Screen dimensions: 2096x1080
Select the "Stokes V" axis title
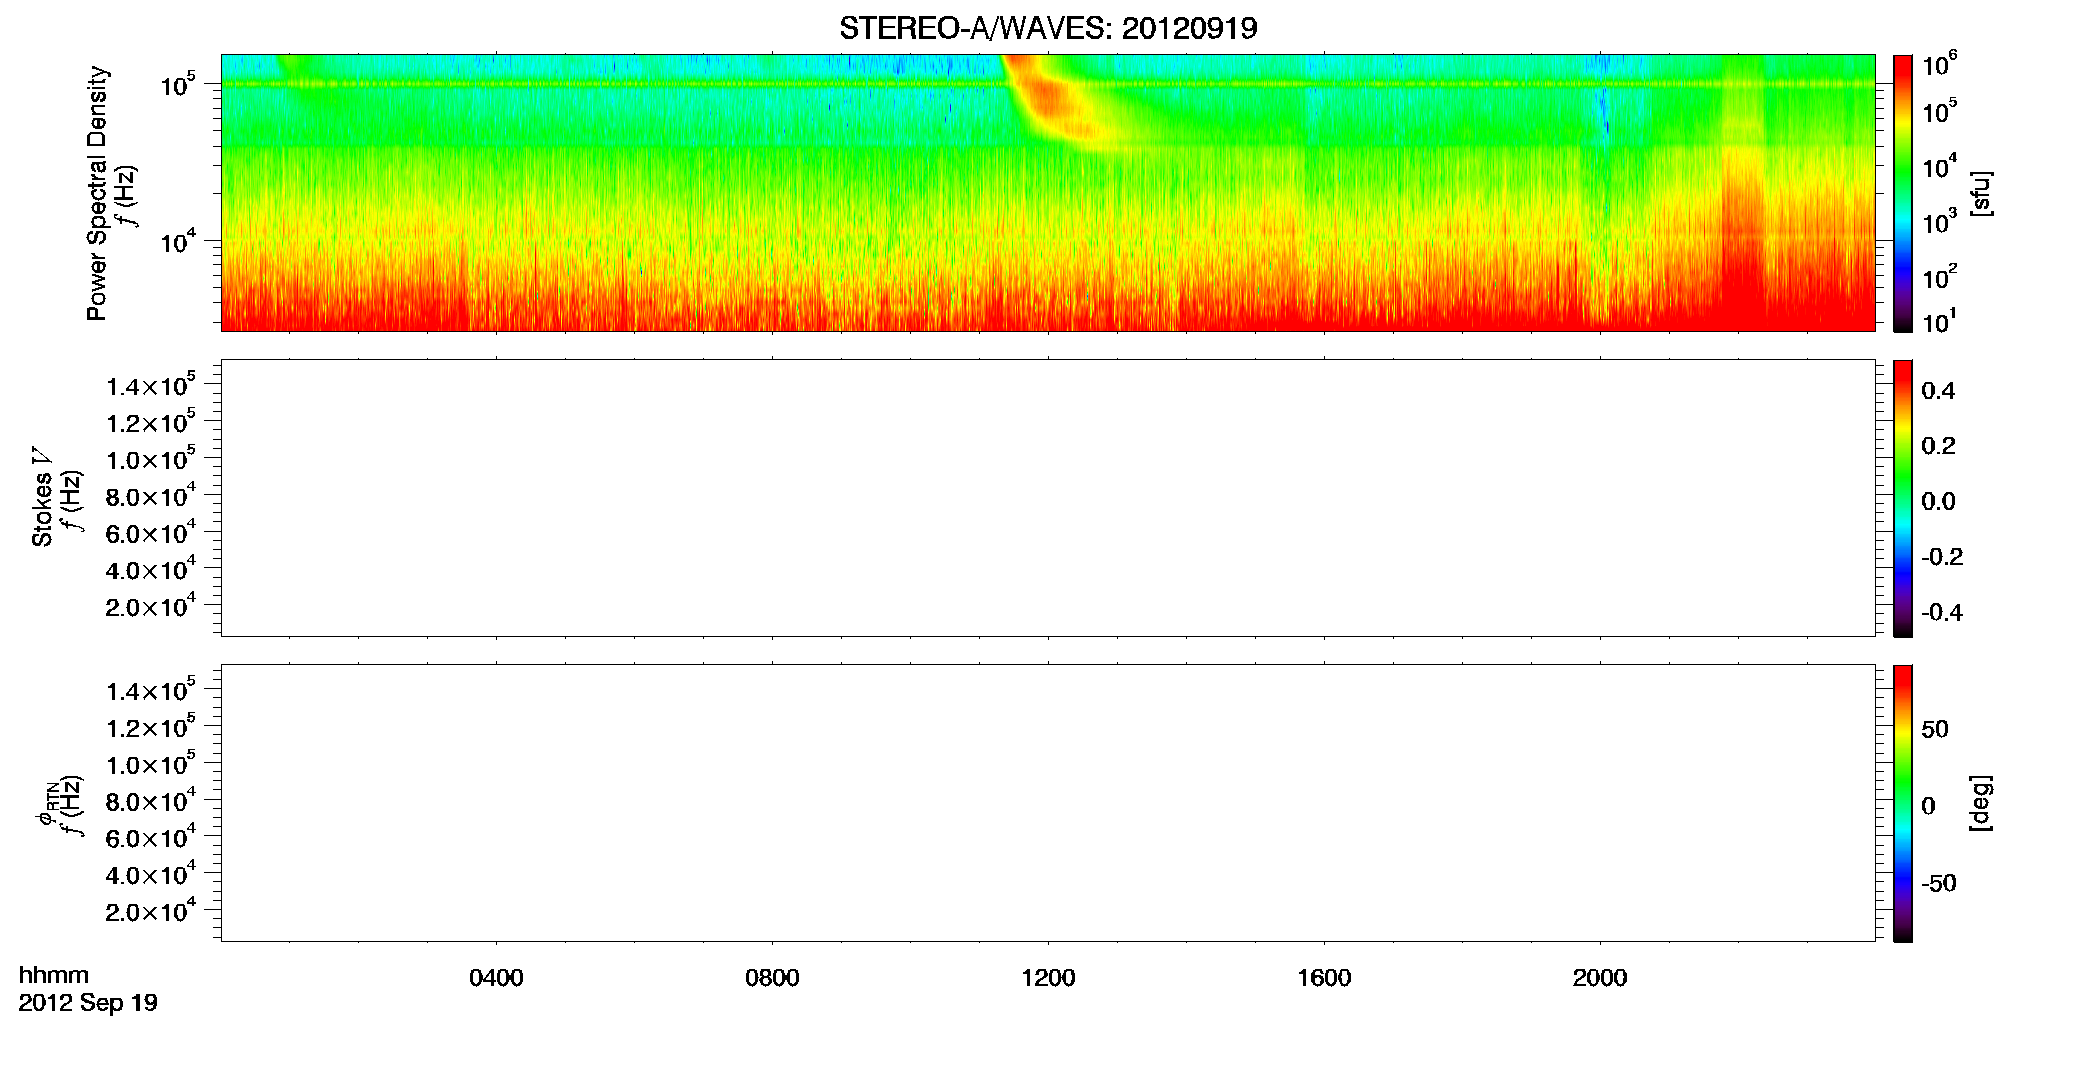point(42,497)
